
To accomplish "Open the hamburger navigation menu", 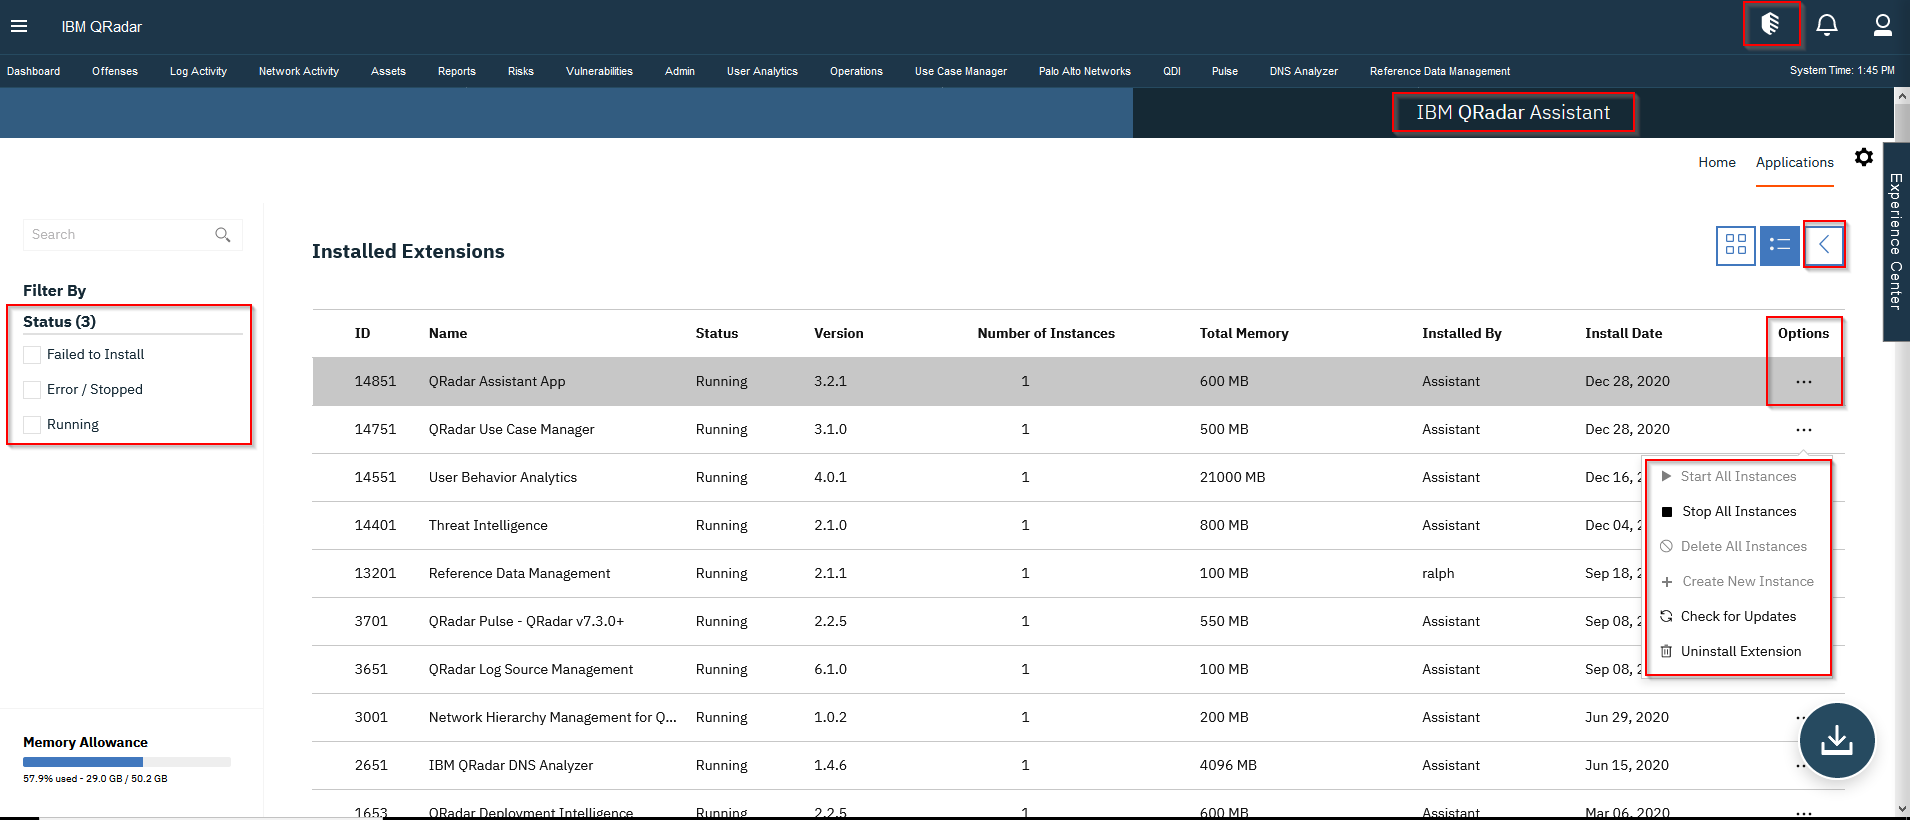I will click(19, 26).
